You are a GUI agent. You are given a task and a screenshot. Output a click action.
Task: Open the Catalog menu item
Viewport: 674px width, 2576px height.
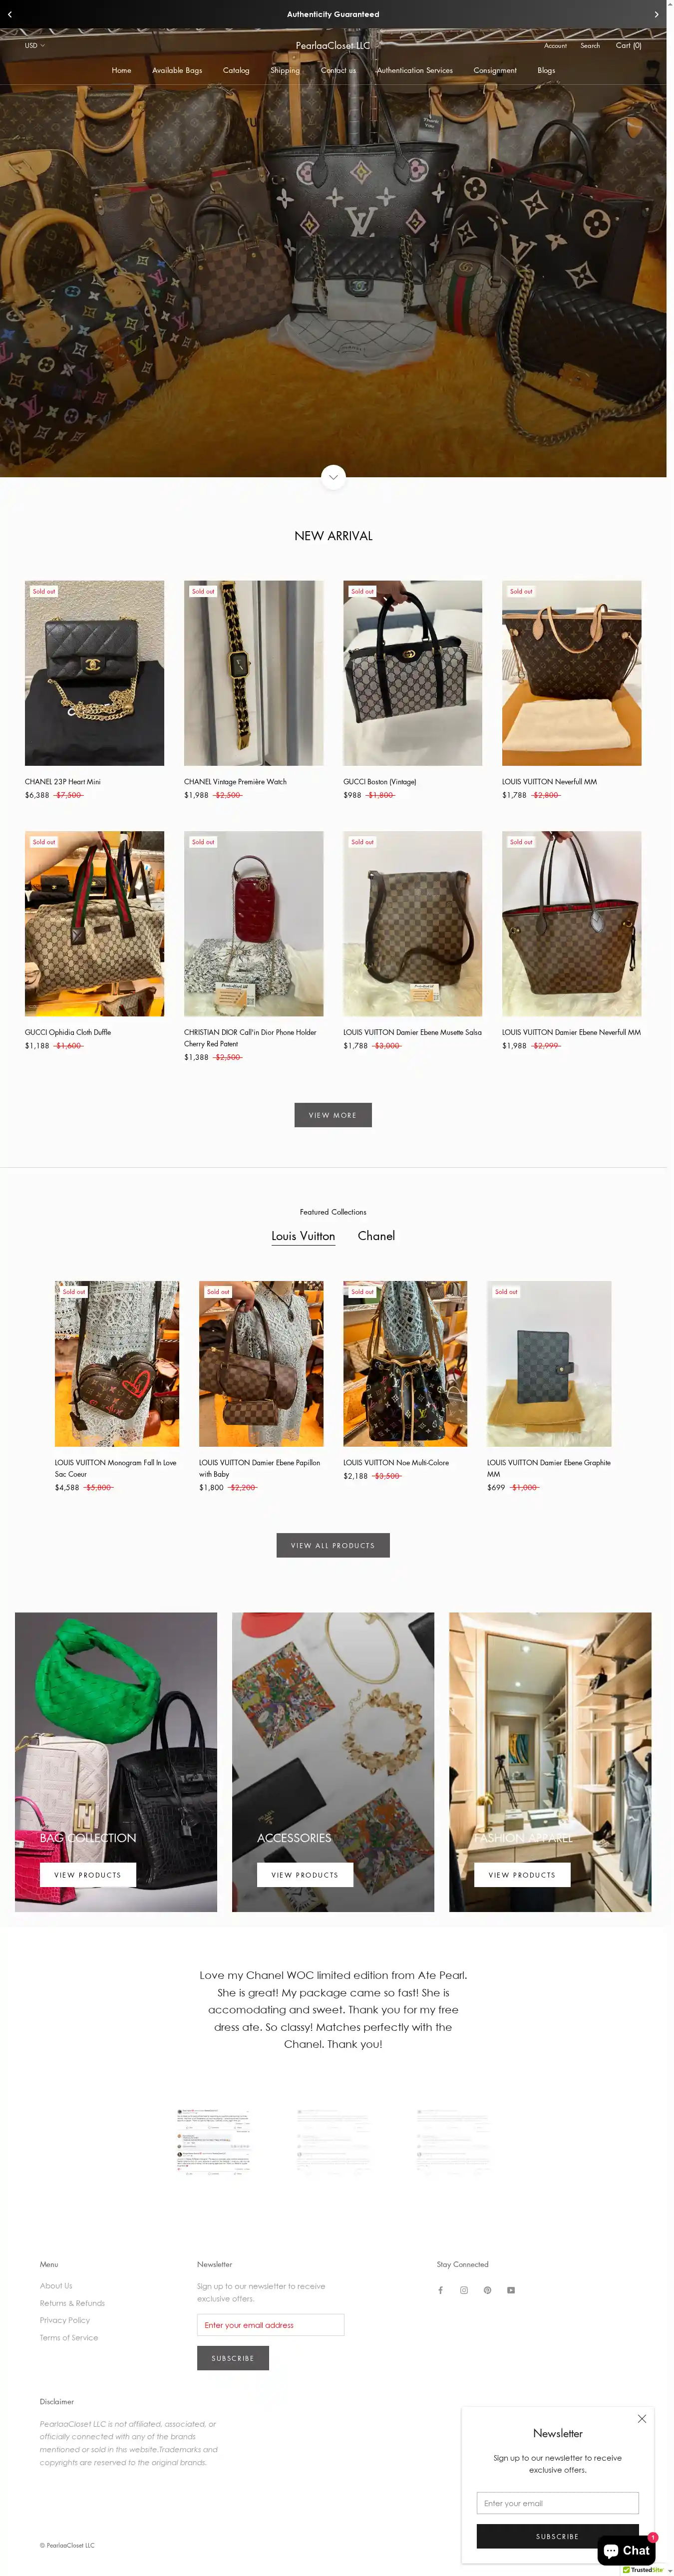point(236,70)
